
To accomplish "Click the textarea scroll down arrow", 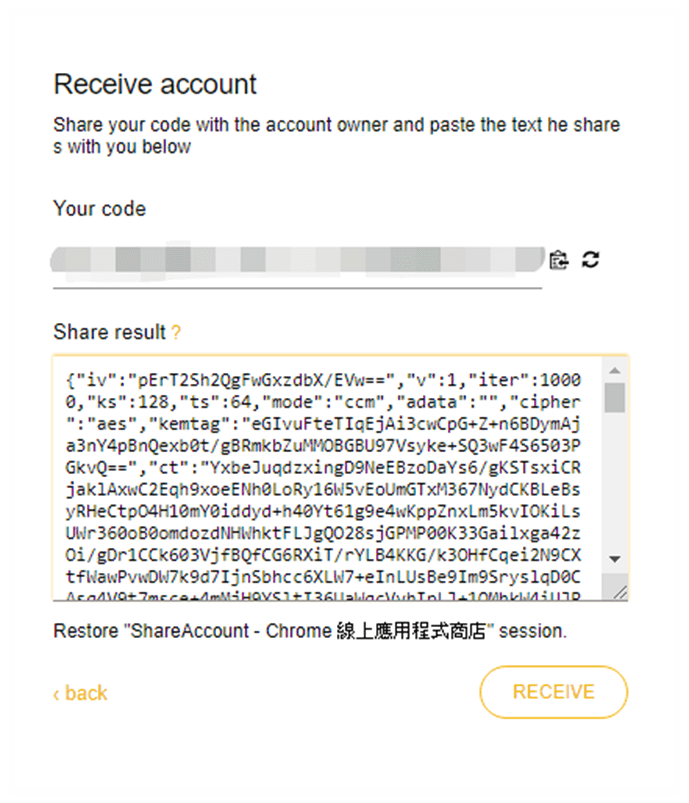I will pos(616,559).
